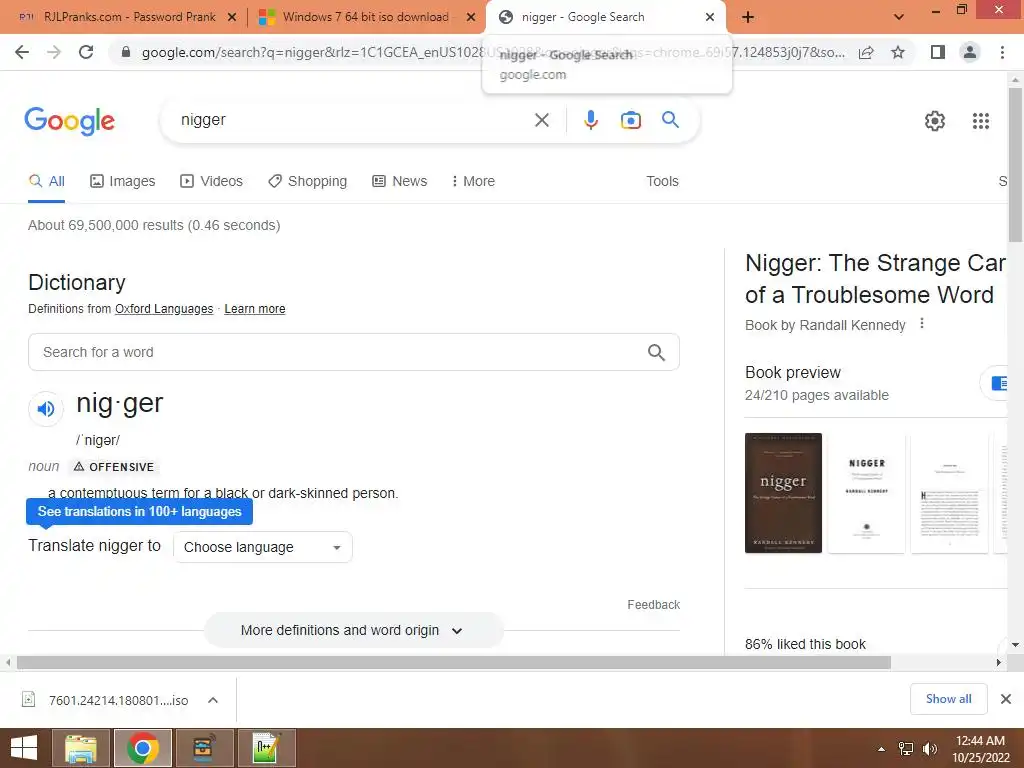Open the volume control in the system tray

coord(929,749)
